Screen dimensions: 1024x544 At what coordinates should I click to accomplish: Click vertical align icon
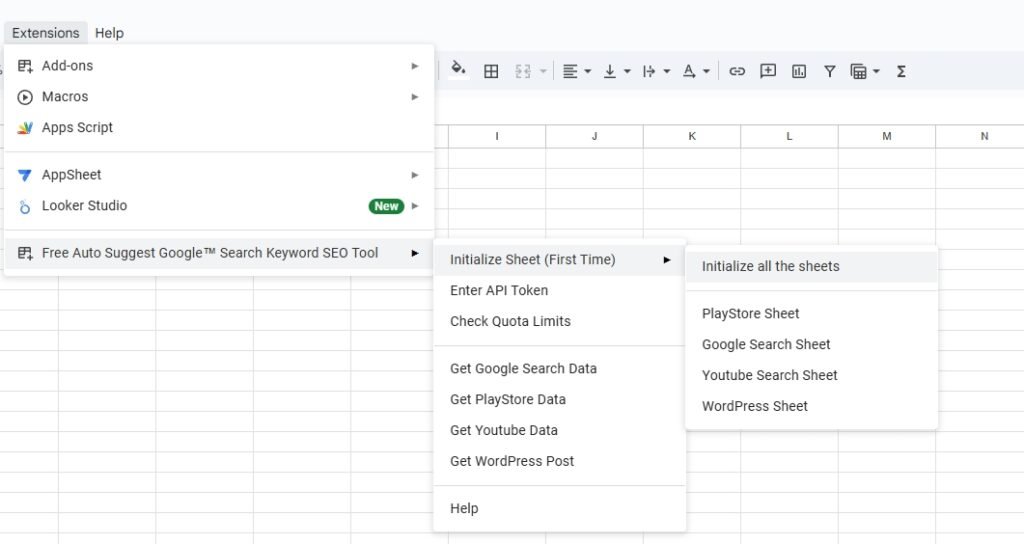click(609, 71)
